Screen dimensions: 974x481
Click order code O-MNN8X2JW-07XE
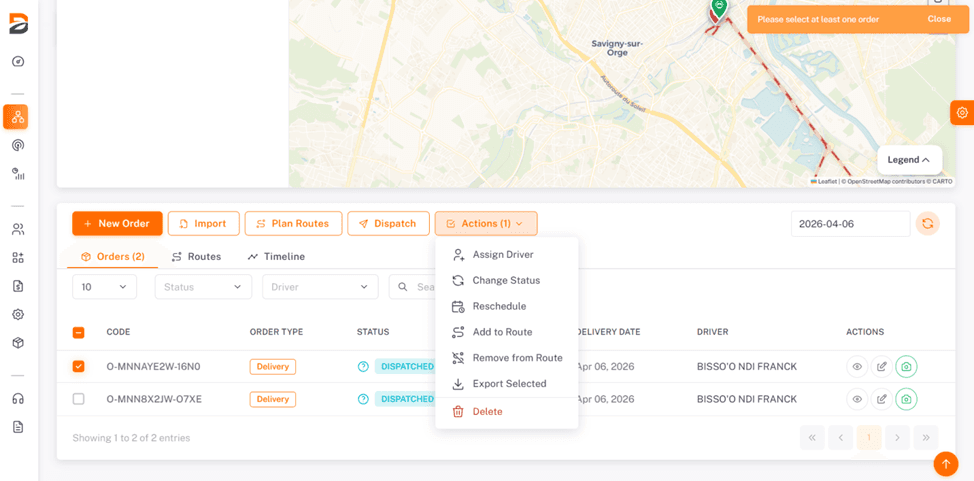[x=154, y=399]
